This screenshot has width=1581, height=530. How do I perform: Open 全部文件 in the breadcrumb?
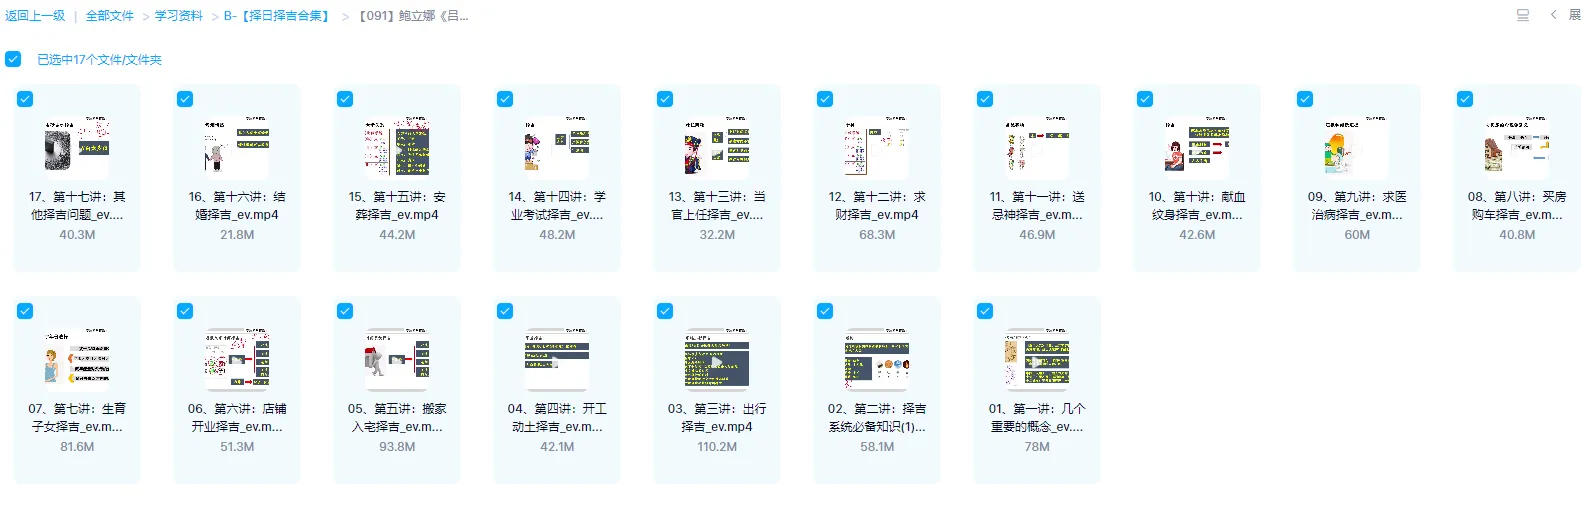click(109, 16)
